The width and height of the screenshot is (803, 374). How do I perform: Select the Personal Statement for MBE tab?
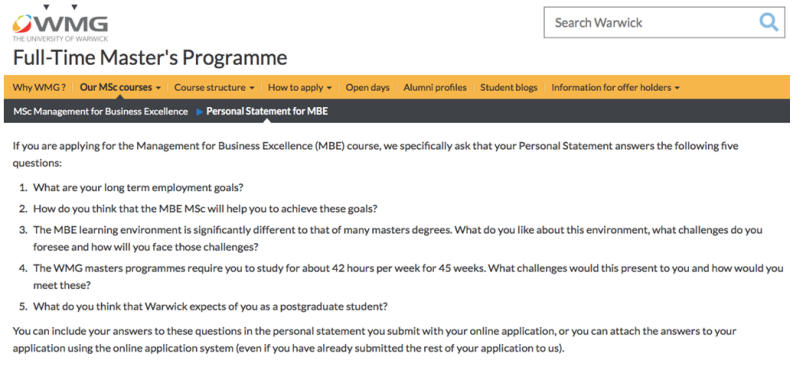[267, 112]
